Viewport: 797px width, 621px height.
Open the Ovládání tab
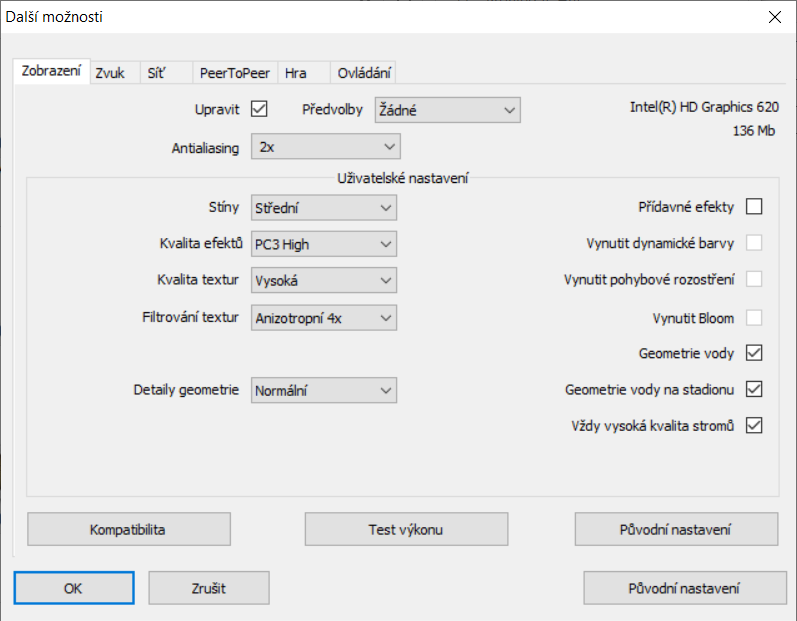[364, 73]
